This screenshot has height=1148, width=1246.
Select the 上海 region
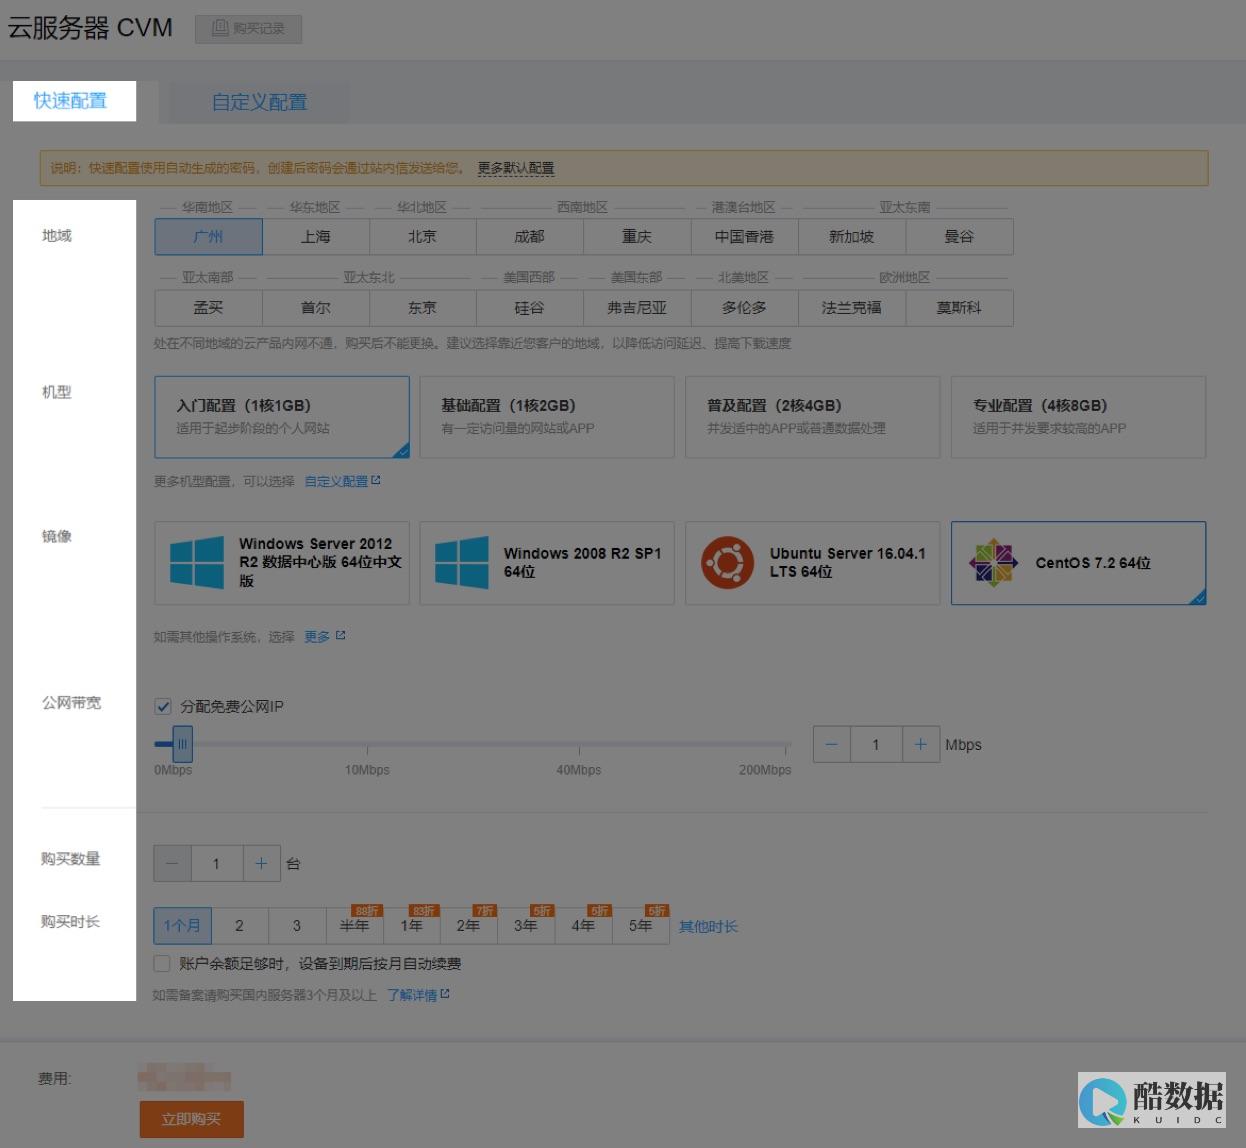(316, 237)
